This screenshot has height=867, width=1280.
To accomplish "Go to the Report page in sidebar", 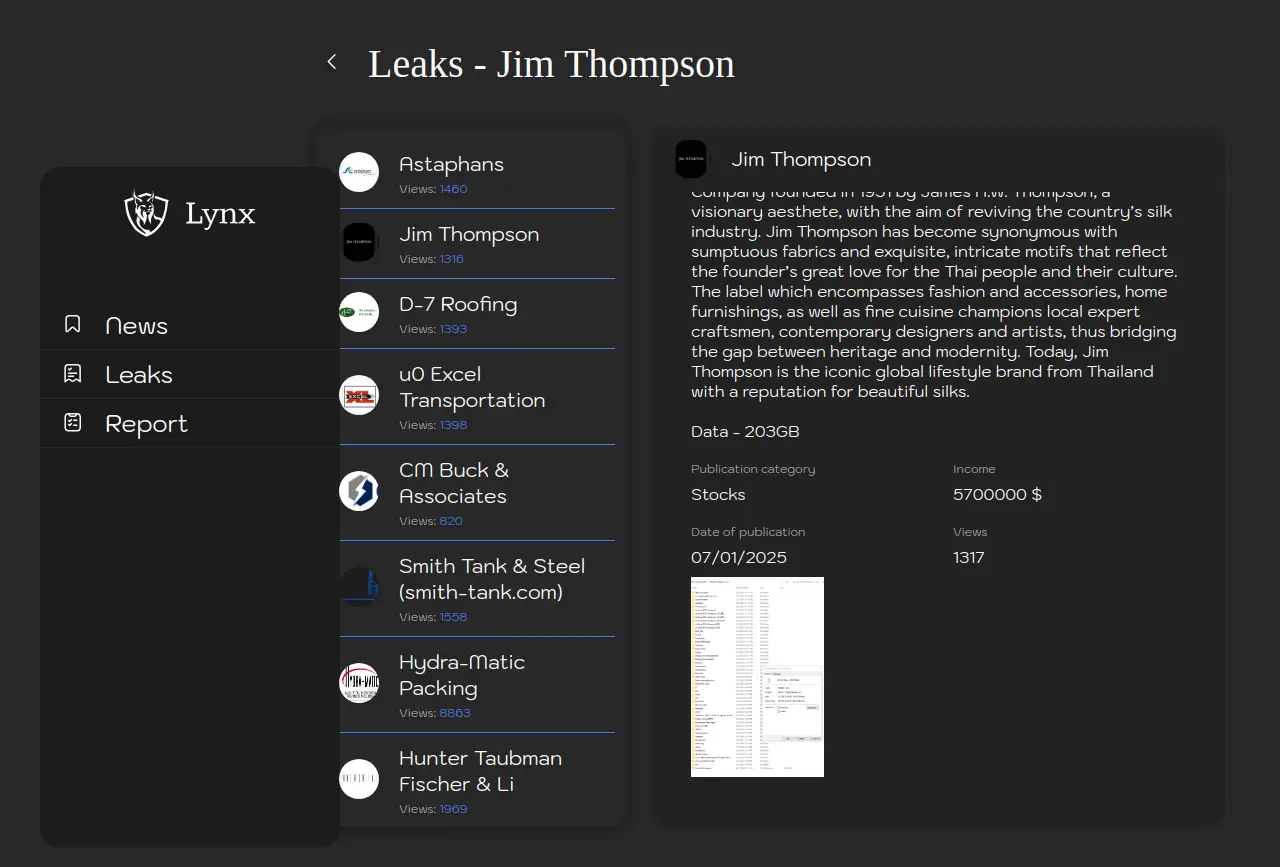I will 146,424.
